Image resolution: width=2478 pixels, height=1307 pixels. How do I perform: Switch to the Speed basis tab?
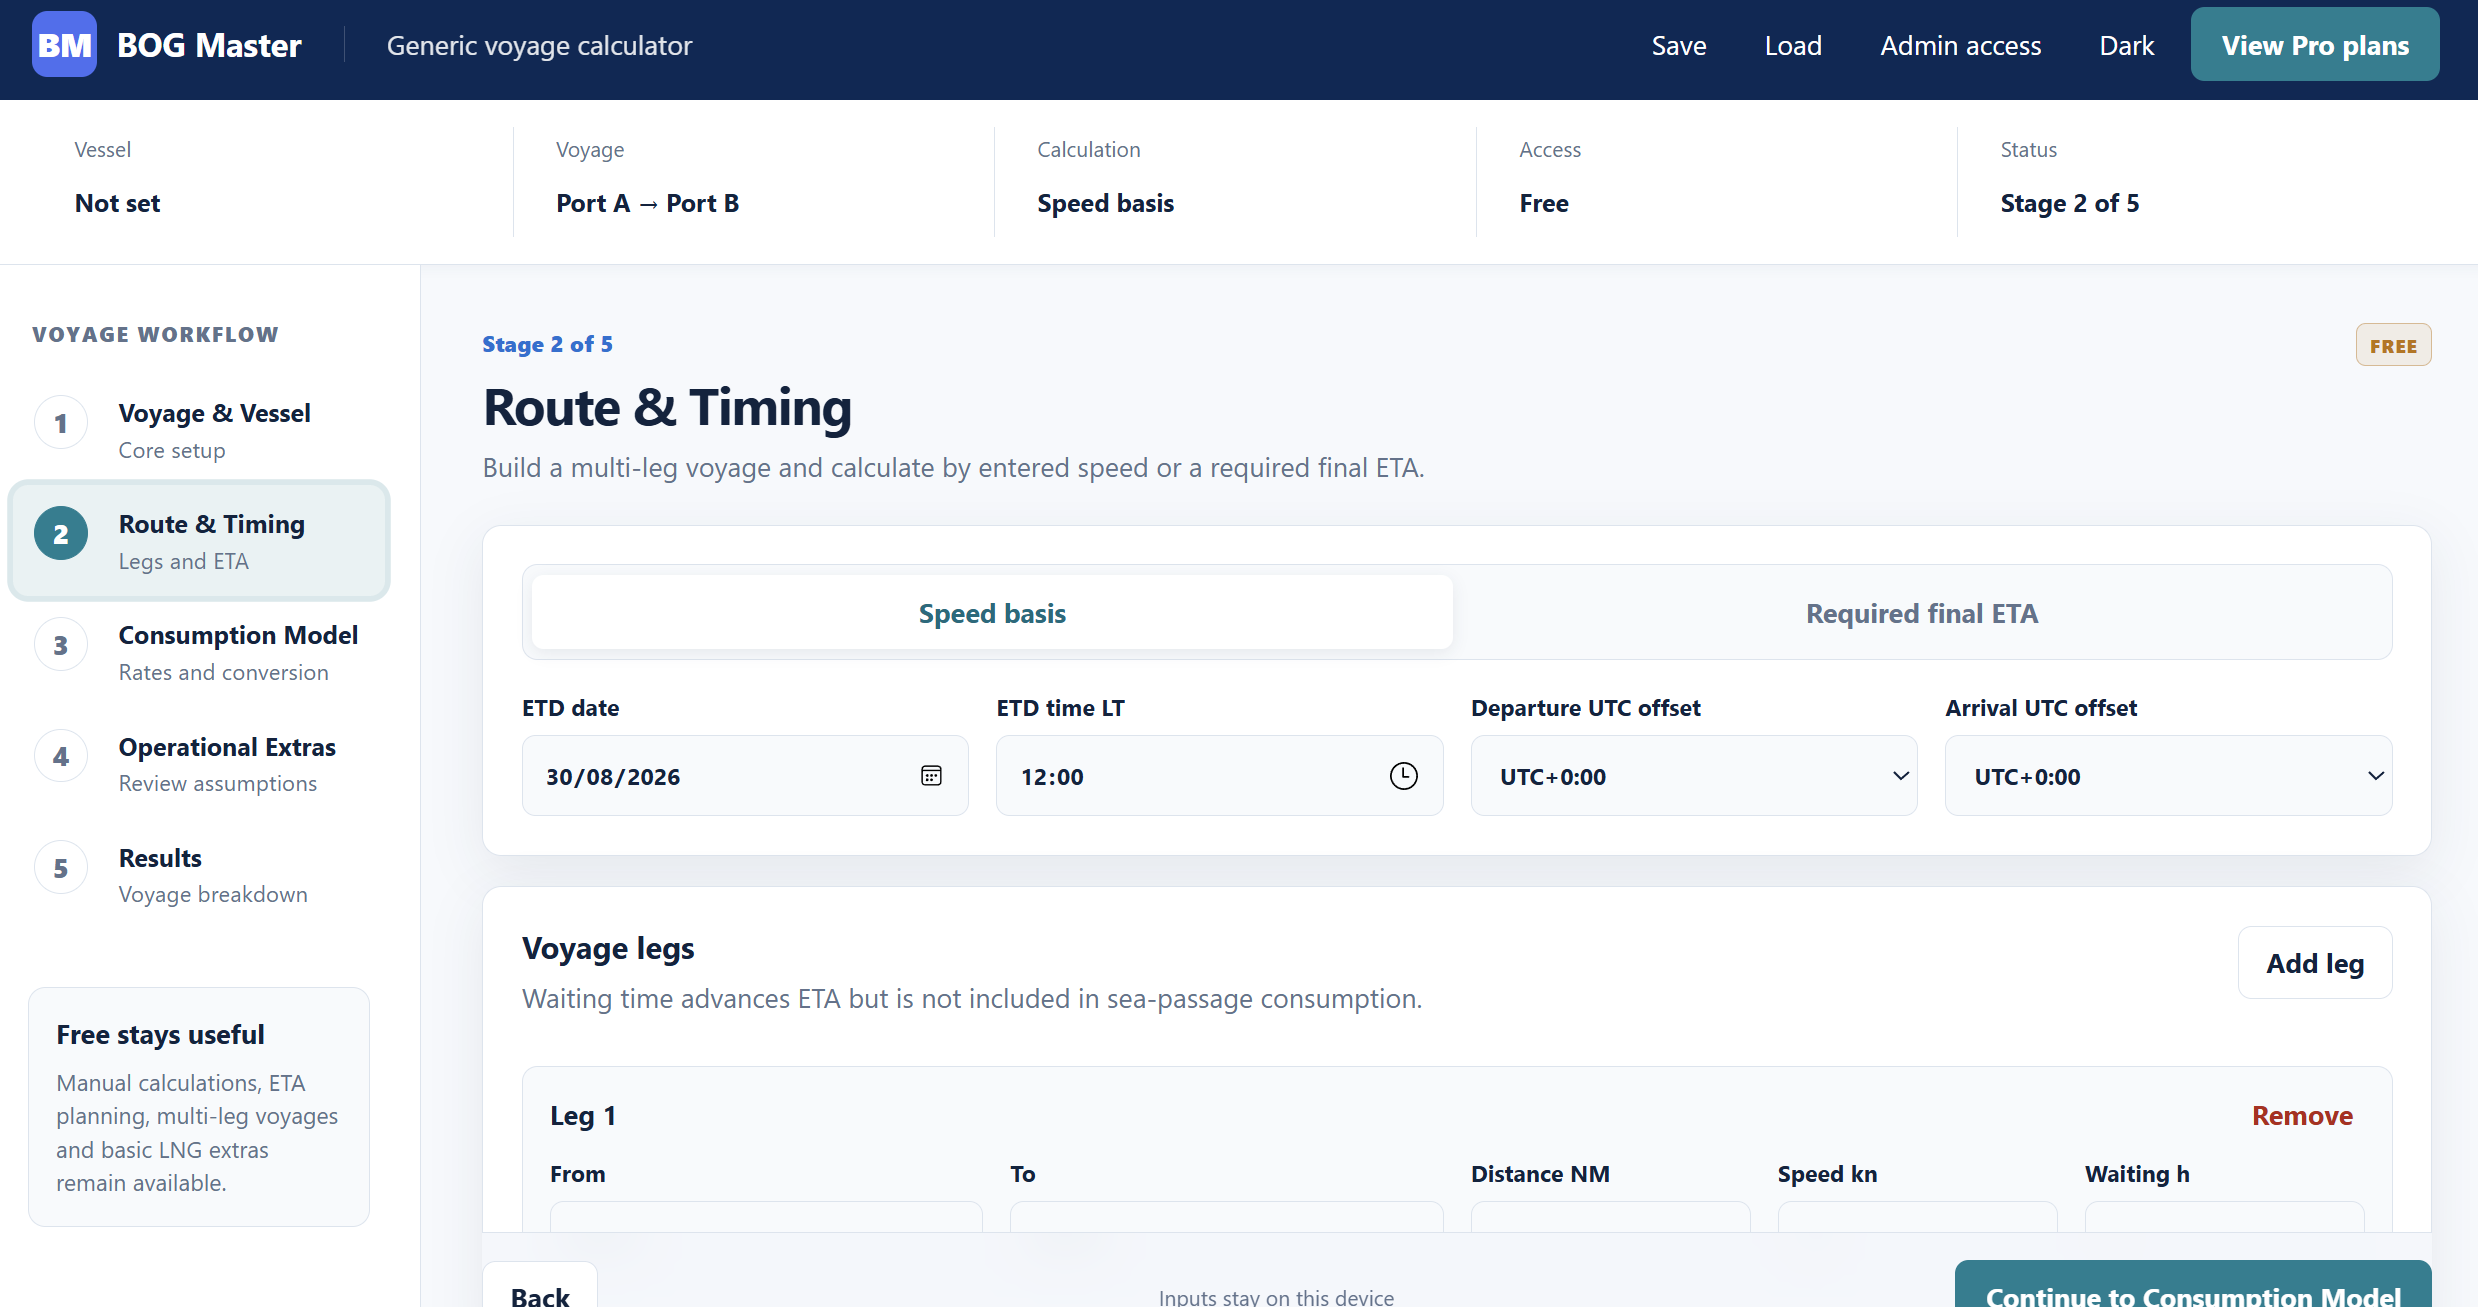coord(992,613)
